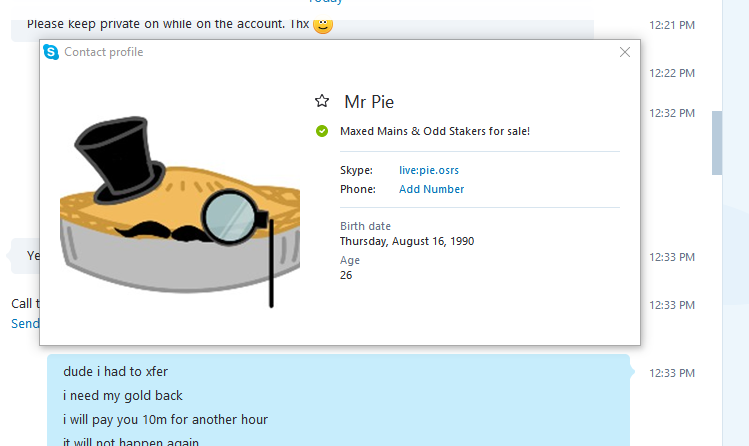Click the mood text 'Maxed Mains & Odd Stakers for sale!'
749x446 pixels.
pyautogui.click(x=435, y=131)
